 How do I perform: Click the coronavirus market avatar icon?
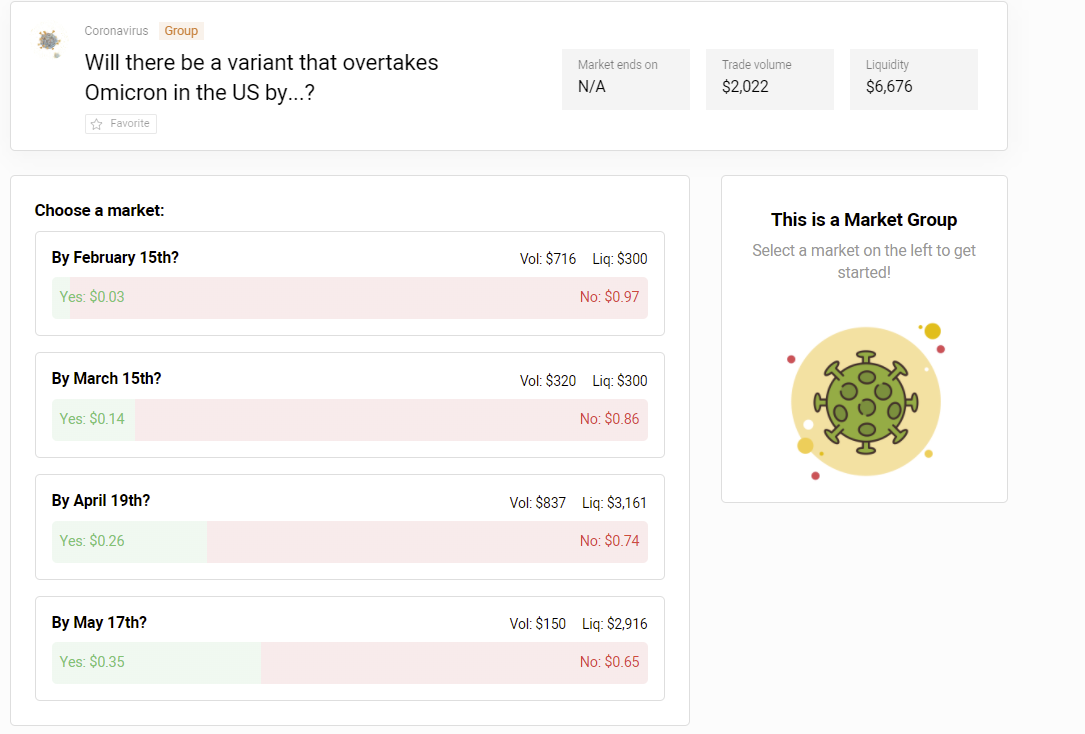pos(48,41)
